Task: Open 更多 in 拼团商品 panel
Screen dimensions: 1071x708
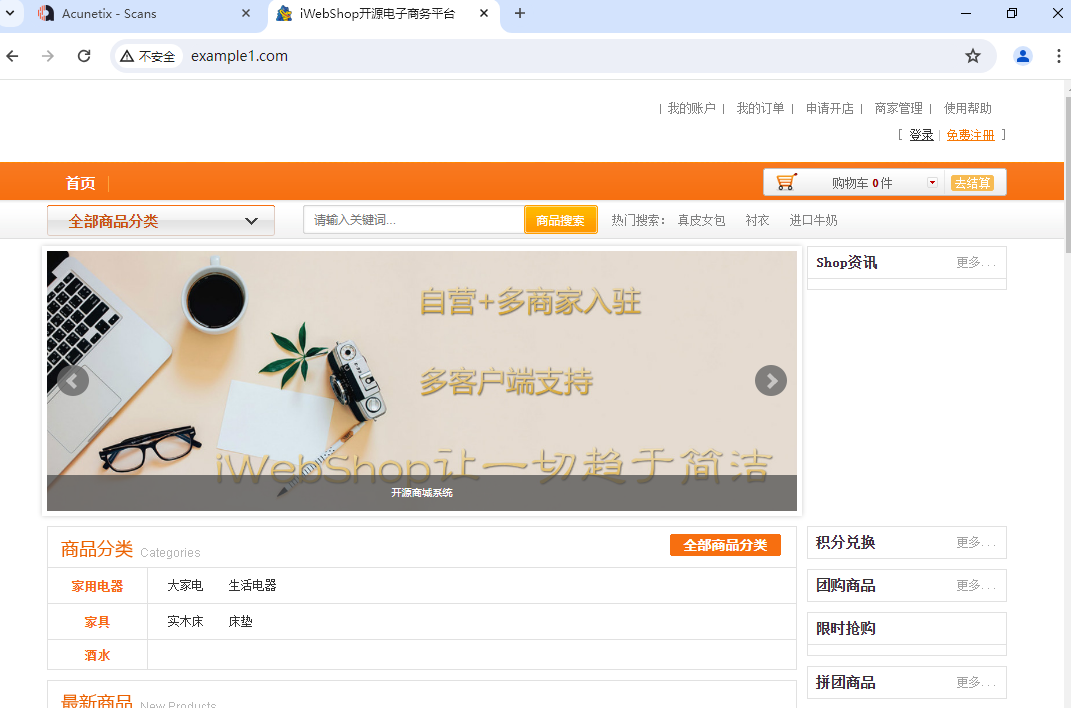Action: tap(975, 682)
